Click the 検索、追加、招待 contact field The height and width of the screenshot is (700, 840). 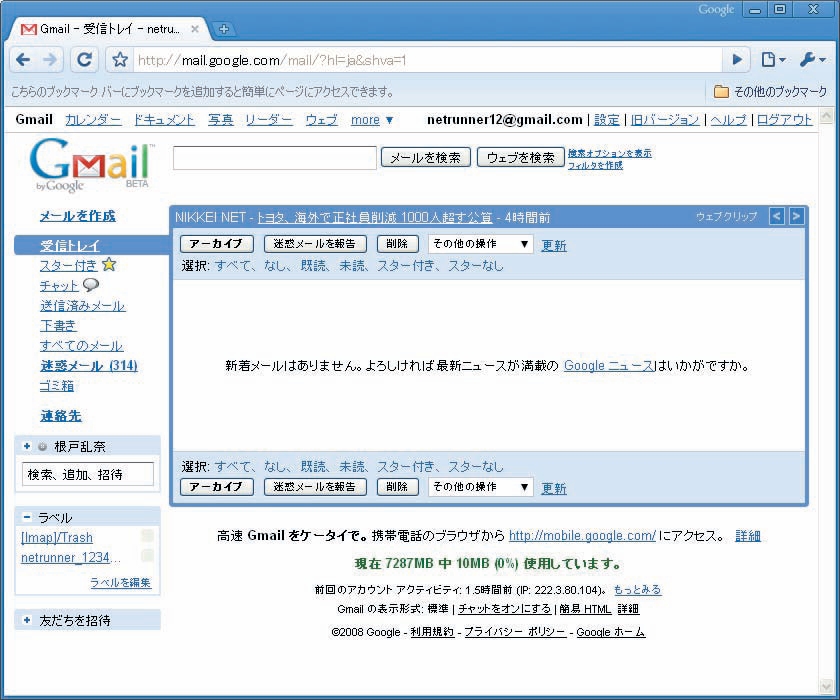88,475
